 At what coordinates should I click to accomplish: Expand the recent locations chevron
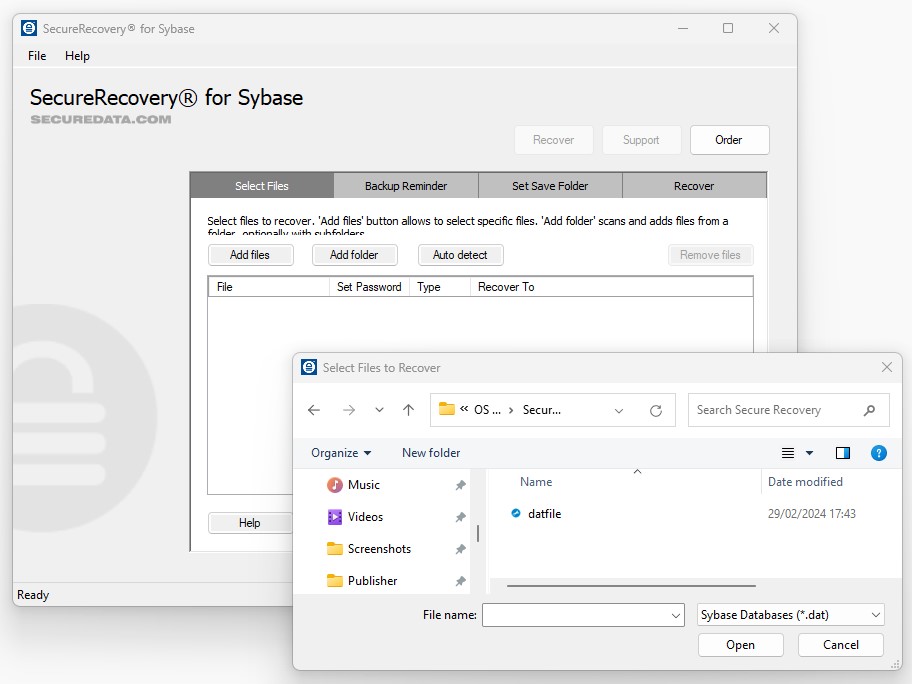coord(379,410)
